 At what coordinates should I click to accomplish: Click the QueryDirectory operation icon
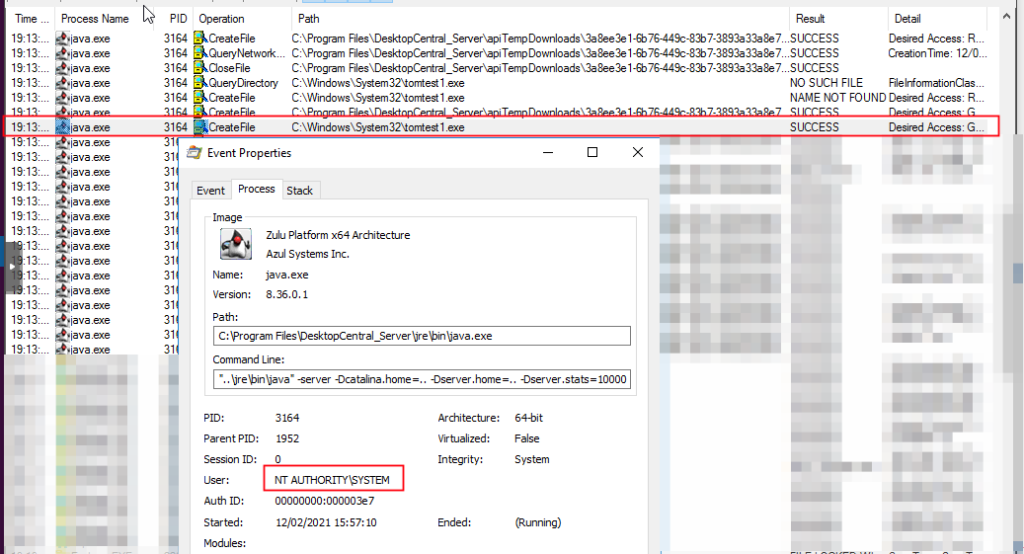200,83
